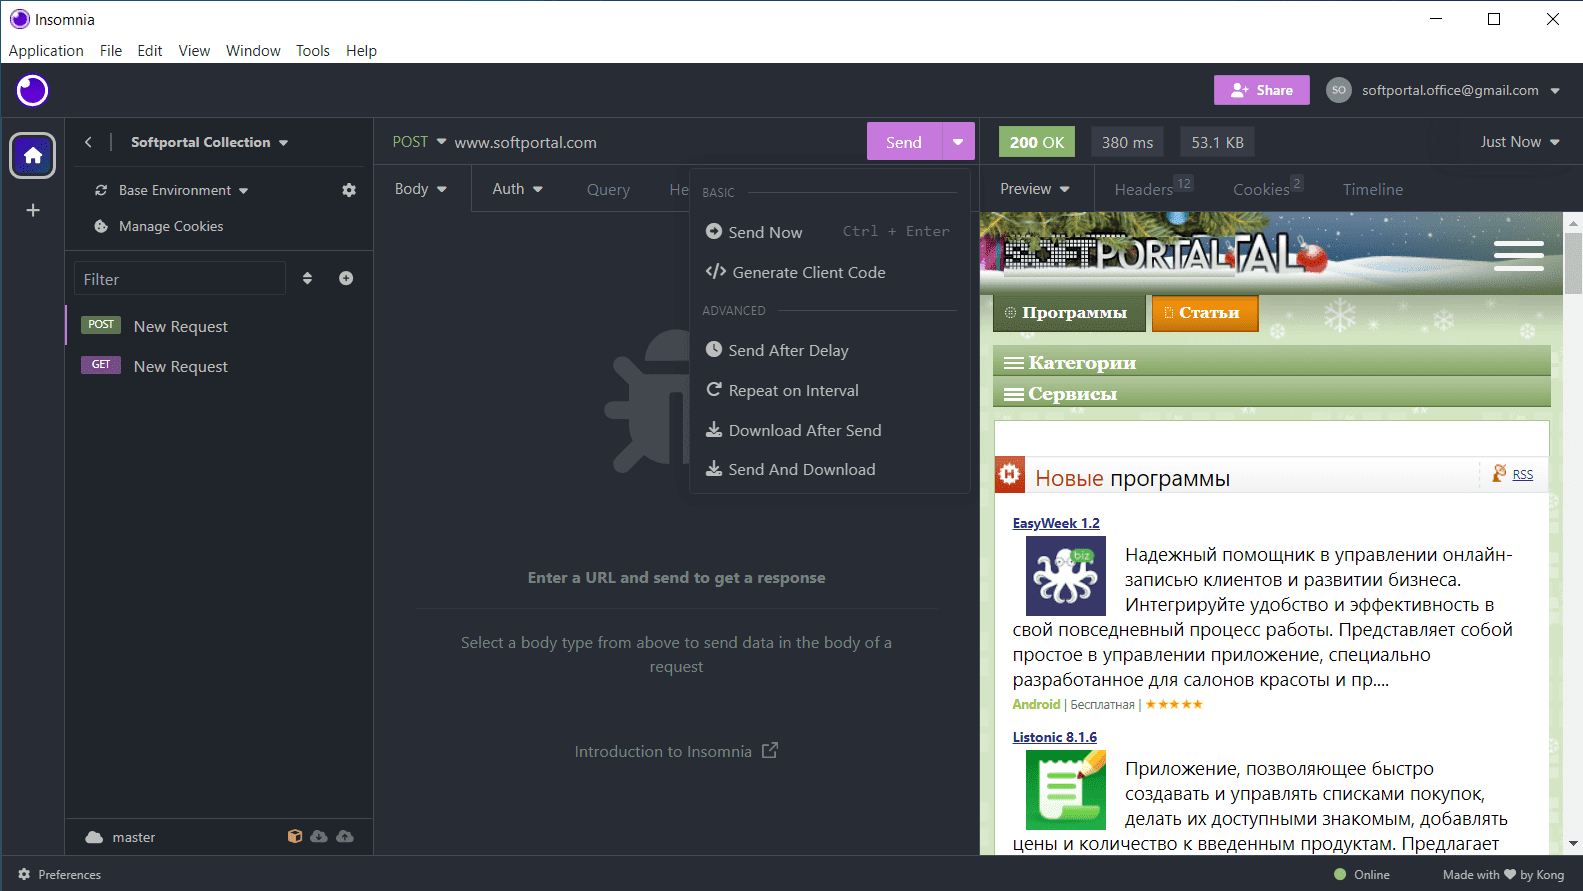The image size is (1583, 891).
Task: Choose Repeat on Interval
Action: click(830, 390)
